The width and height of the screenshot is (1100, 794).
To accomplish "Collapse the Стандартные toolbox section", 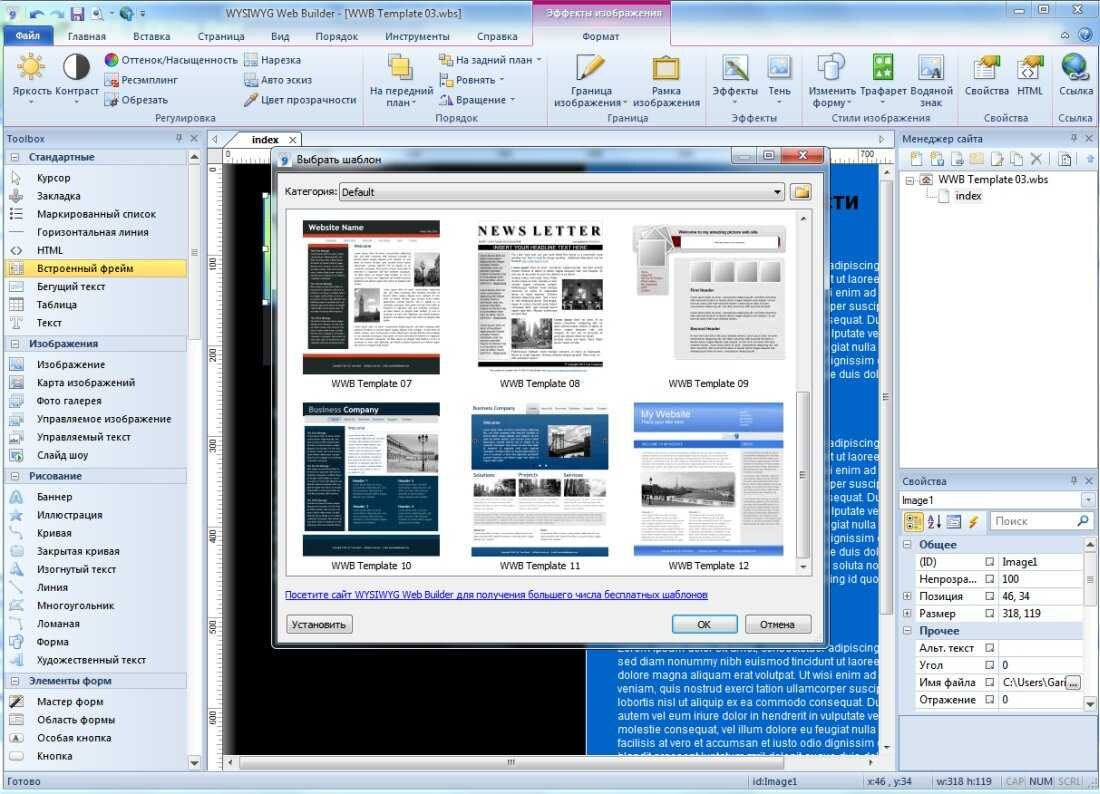I will pyautogui.click(x=15, y=157).
